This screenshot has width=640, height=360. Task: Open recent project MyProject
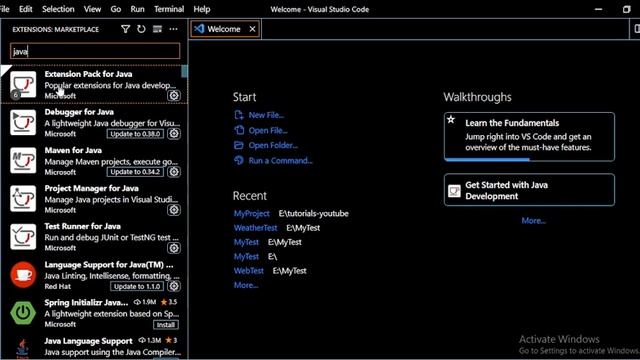coord(251,213)
